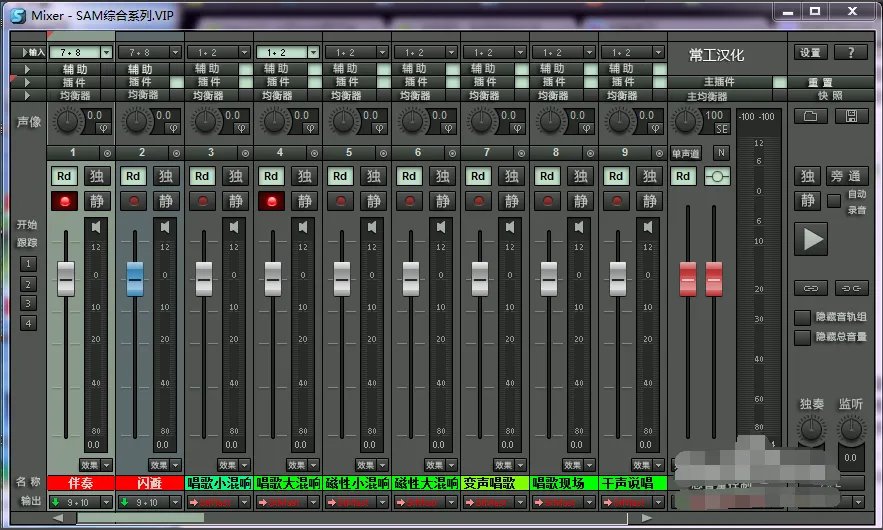Enable the 隐藏音轨组 checkbox
The image size is (883, 530).
(802, 317)
